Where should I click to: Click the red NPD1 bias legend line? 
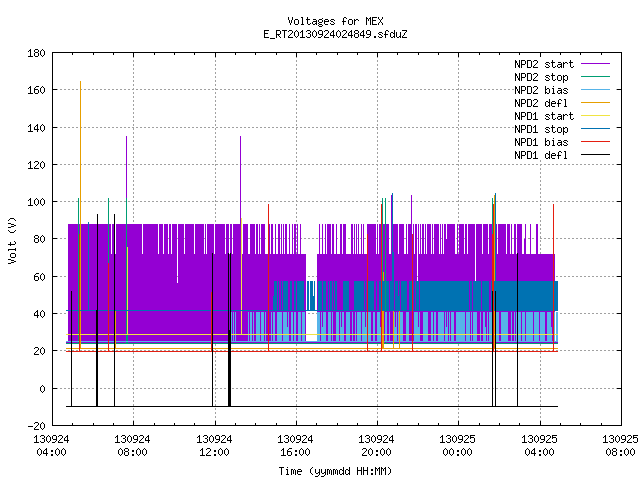point(595,142)
